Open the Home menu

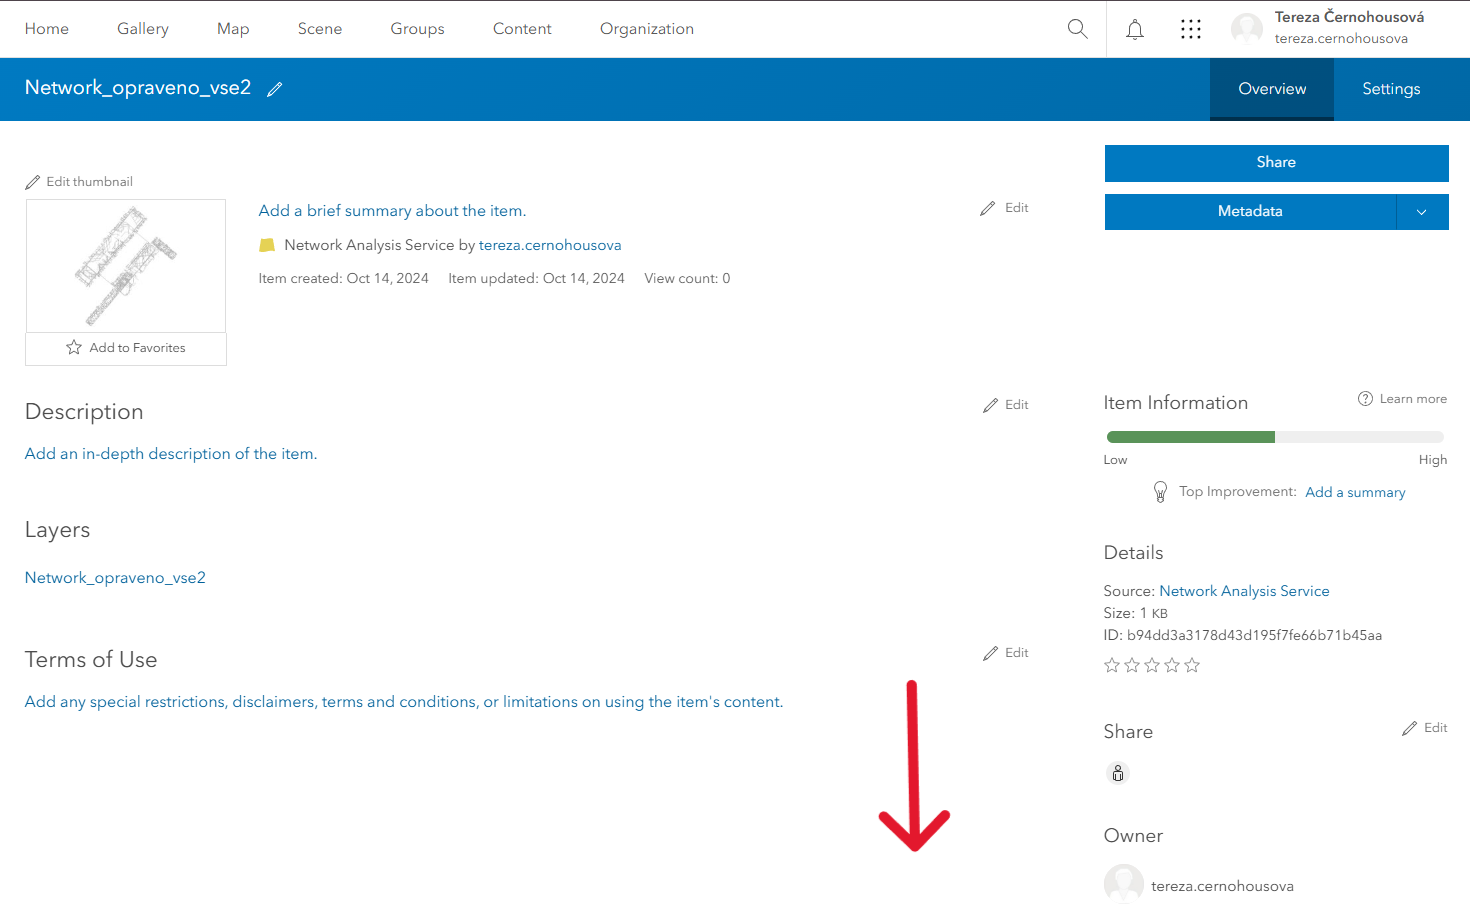[x=47, y=29]
